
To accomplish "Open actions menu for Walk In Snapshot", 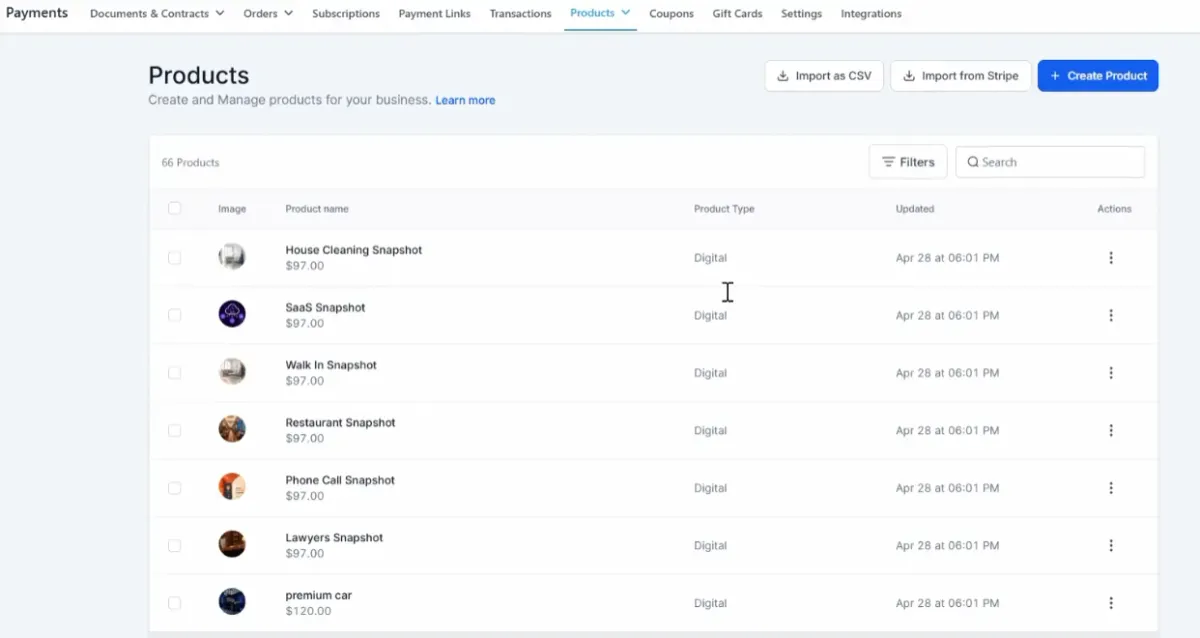I will pyautogui.click(x=1111, y=373).
